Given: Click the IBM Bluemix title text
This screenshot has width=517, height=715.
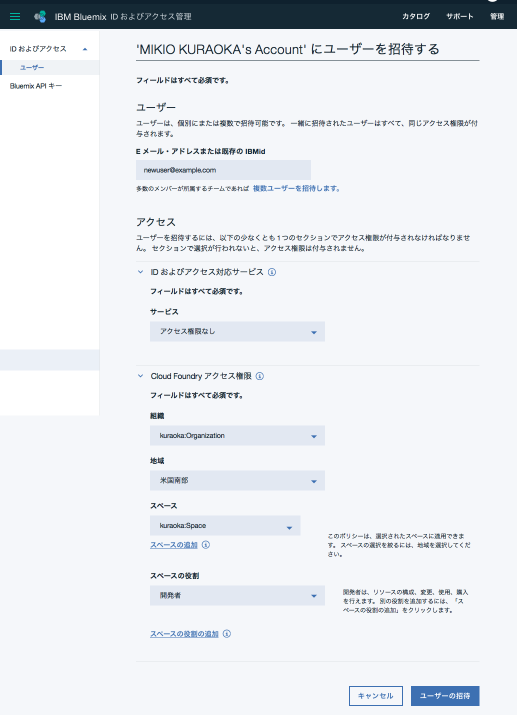Looking at the screenshot, I should (x=81, y=17).
